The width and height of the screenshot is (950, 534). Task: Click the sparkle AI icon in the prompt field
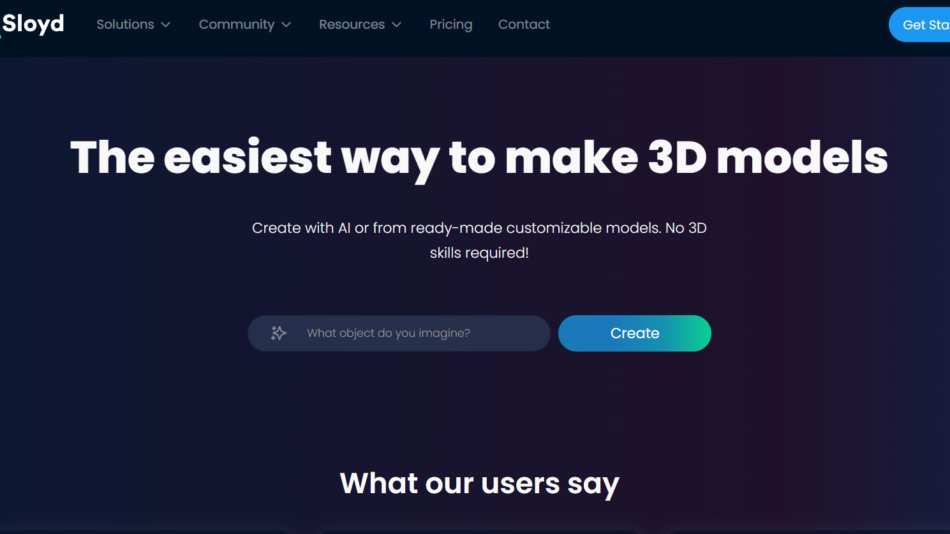(x=279, y=333)
